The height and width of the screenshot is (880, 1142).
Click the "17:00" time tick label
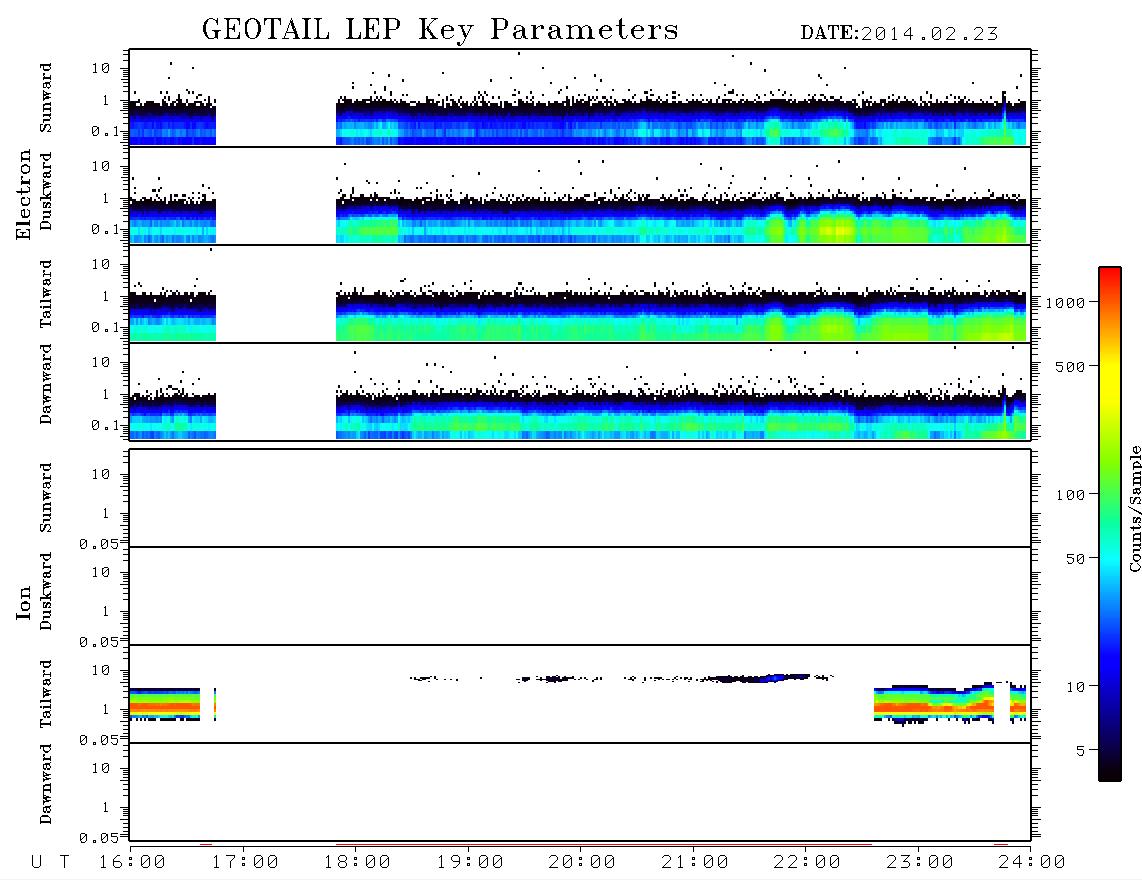[x=245, y=863]
